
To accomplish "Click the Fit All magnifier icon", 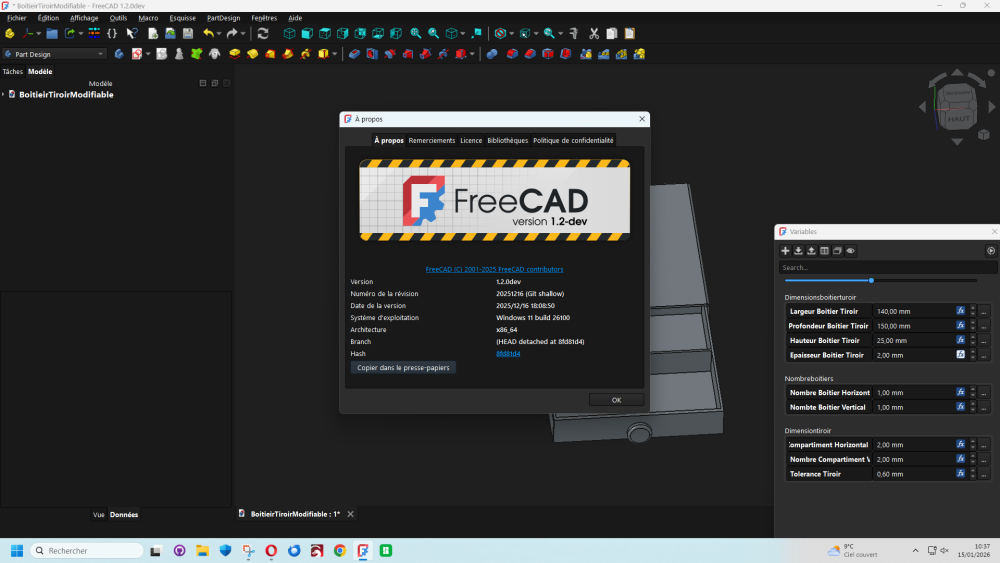I will coord(416,33).
